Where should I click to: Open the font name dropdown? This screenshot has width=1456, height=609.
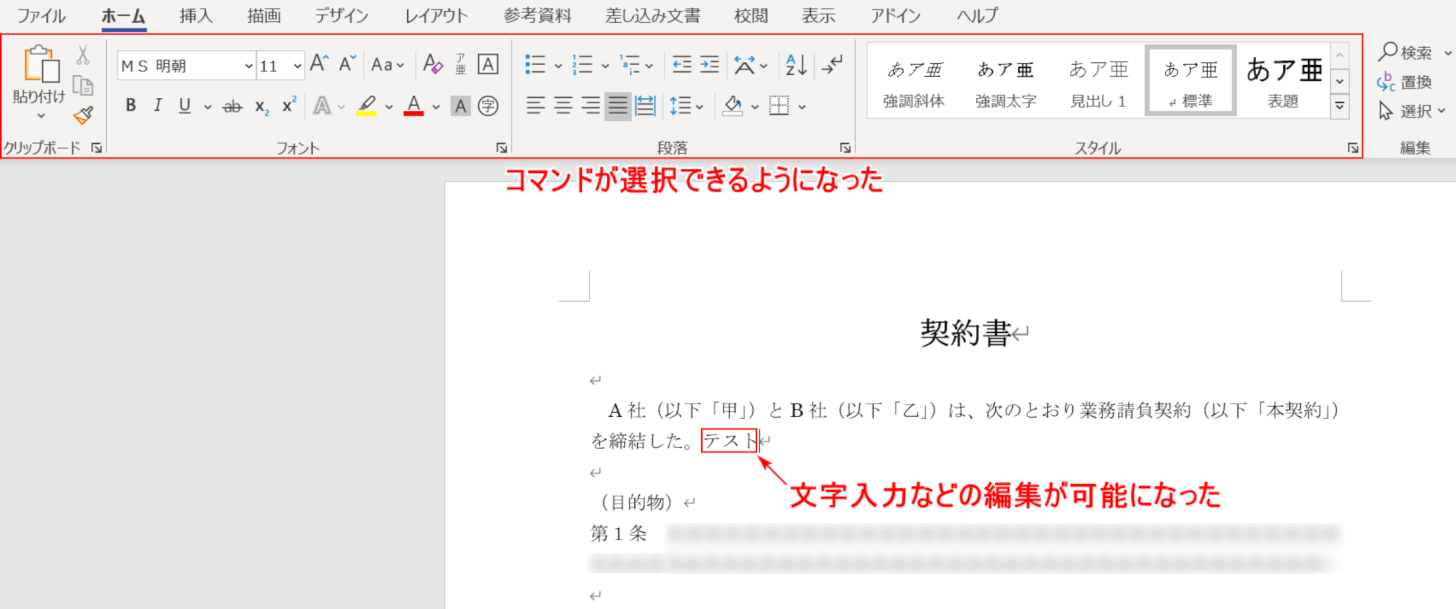click(248, 66)
